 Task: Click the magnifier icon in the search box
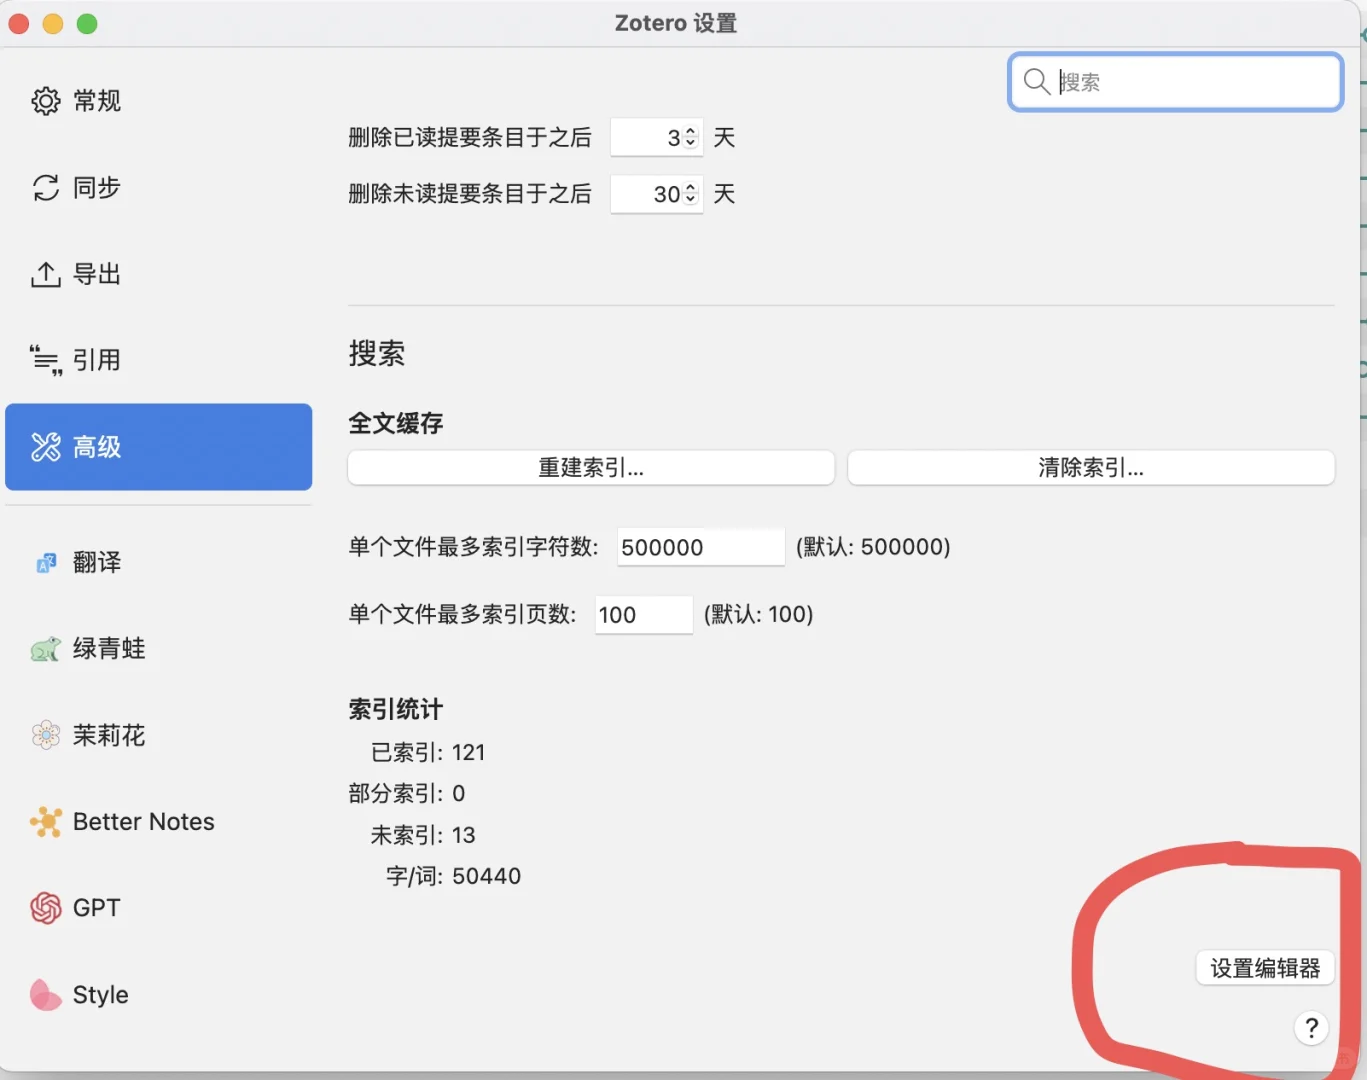pos(1037,82)
